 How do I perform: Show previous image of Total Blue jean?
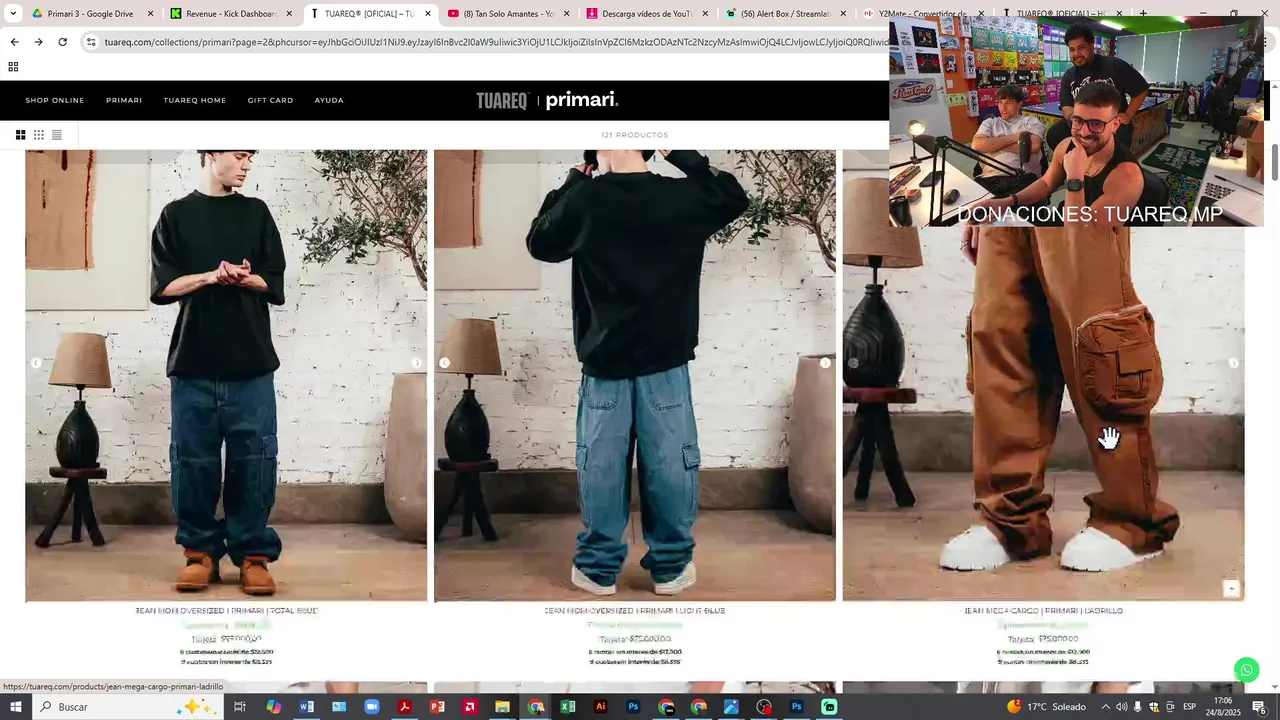click(x=36, y=363)
